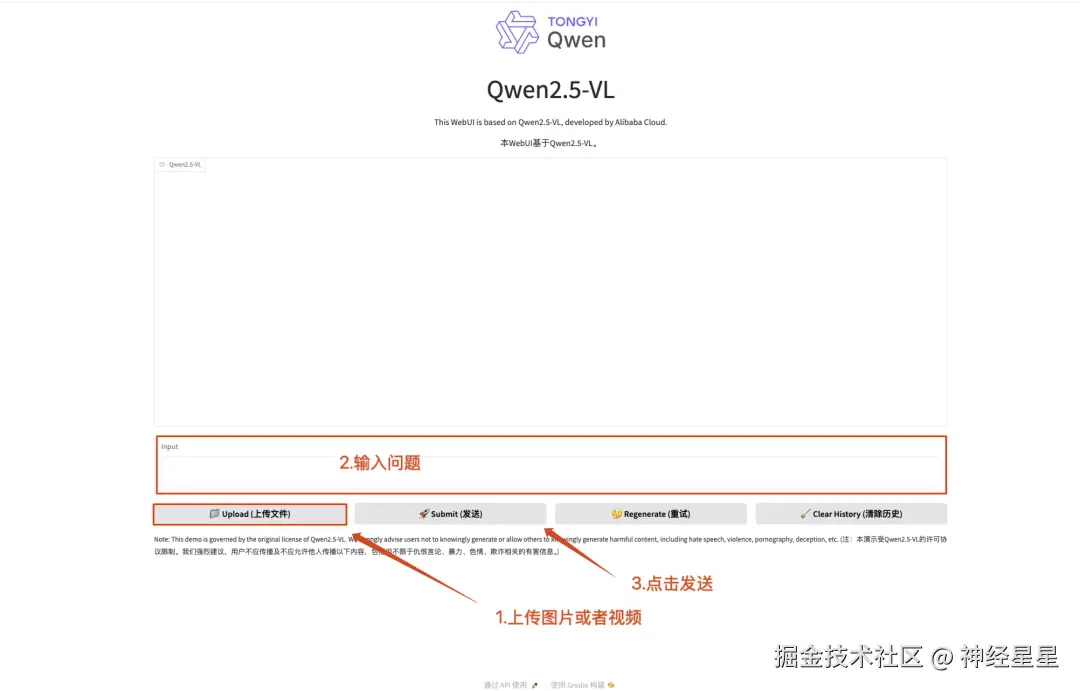The height and width of the screenshot is (691, 1080).
Task: Click the Tongyi Qwen logo
Action: click(x=551, y=32)
